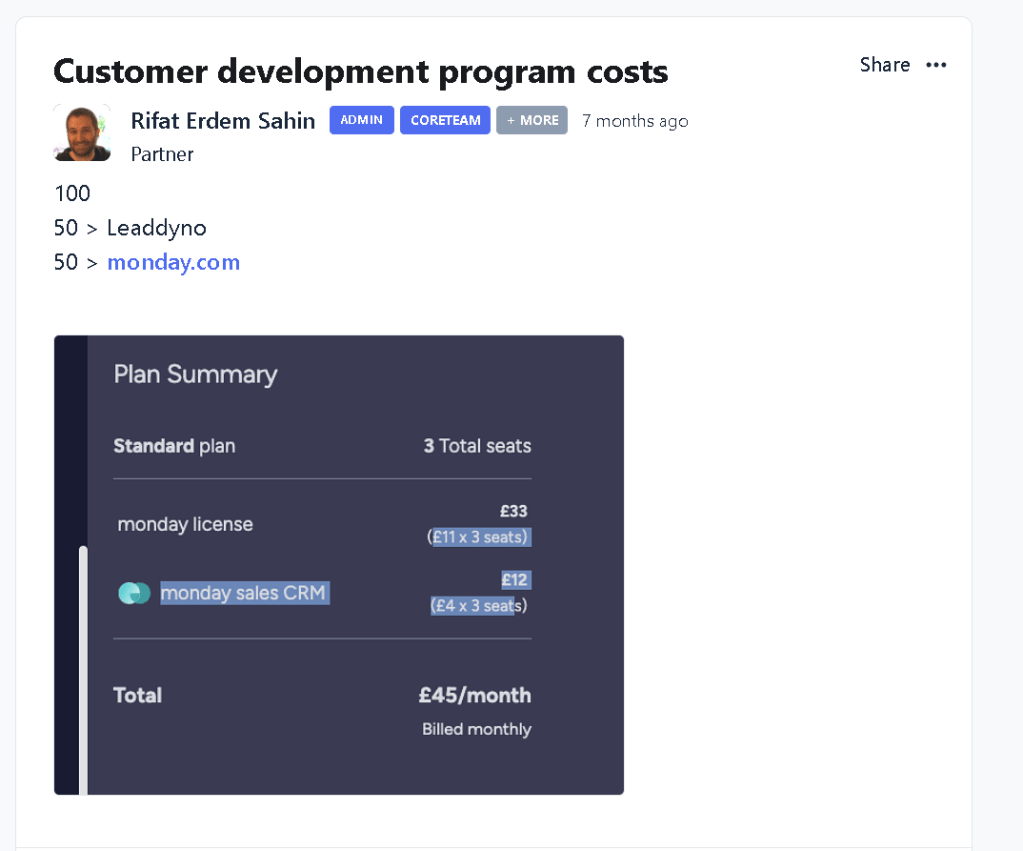Click the Share button

[885, 65]
